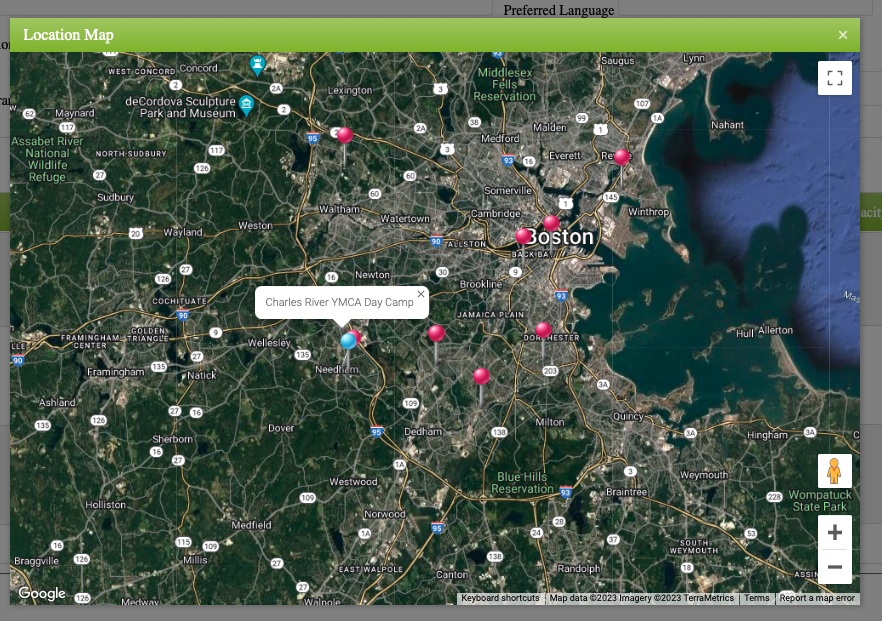This screenshot has height=621, width=882.
Task: Click the red pin north of Boston label
Action: (551, 223)
